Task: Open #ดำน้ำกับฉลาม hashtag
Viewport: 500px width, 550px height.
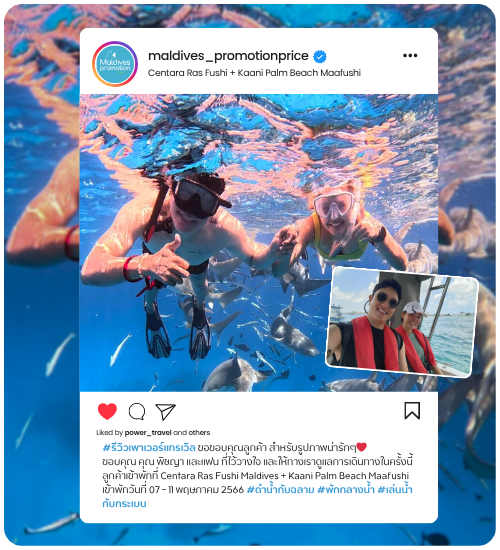Action: point(280,489)
